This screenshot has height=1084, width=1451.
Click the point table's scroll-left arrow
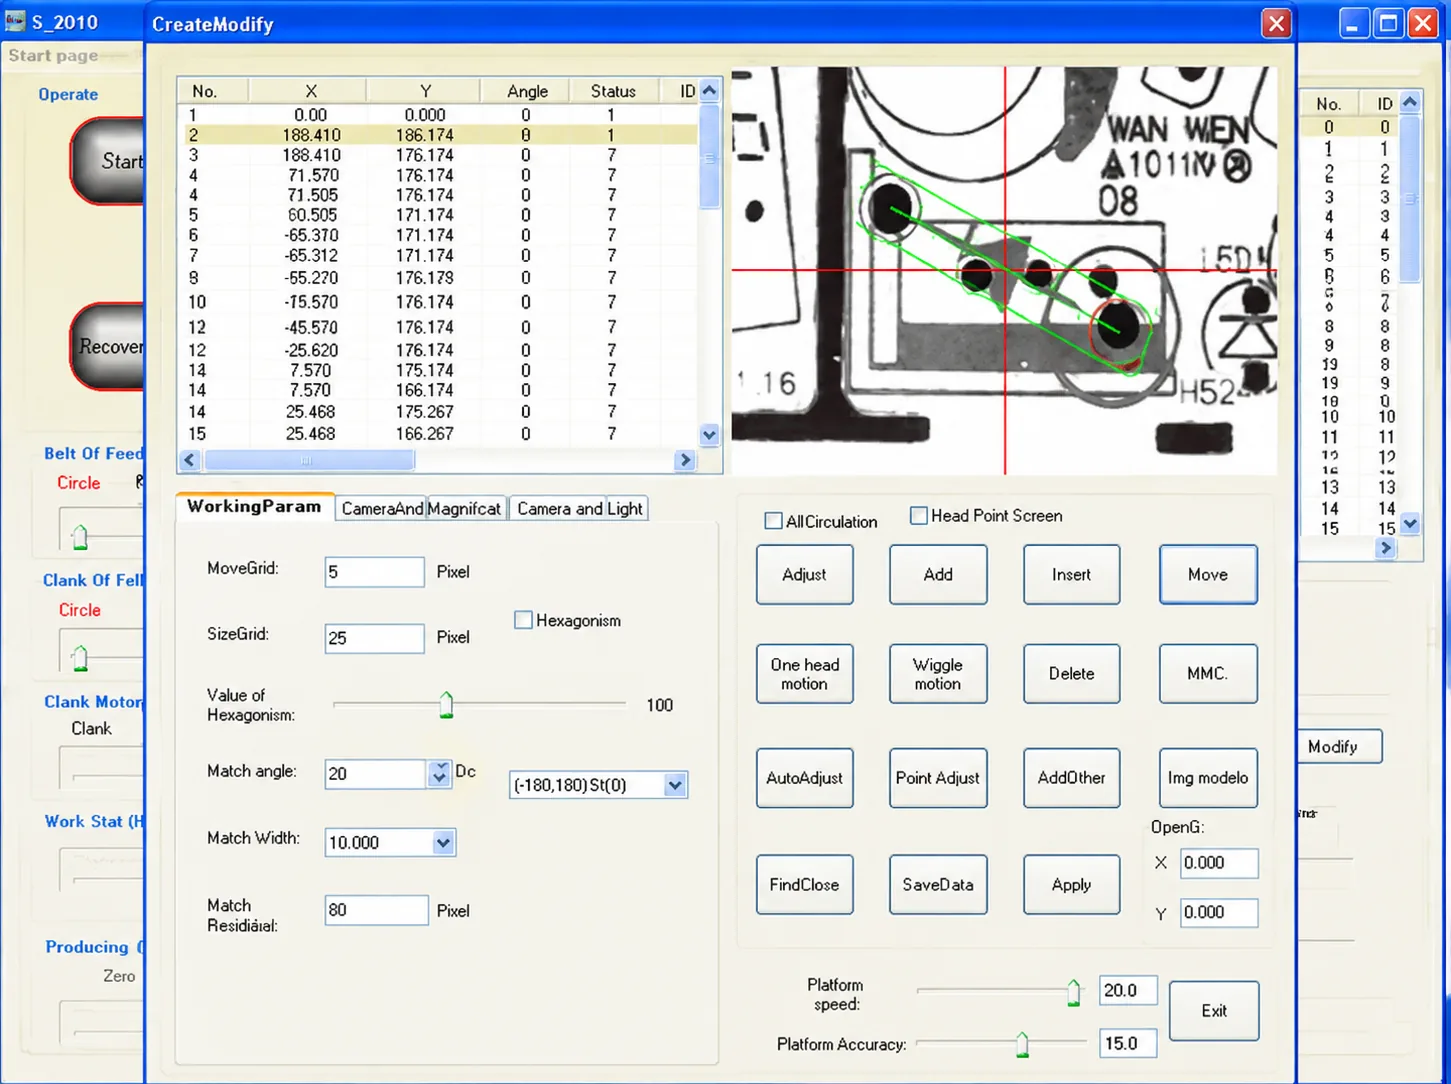190,460
